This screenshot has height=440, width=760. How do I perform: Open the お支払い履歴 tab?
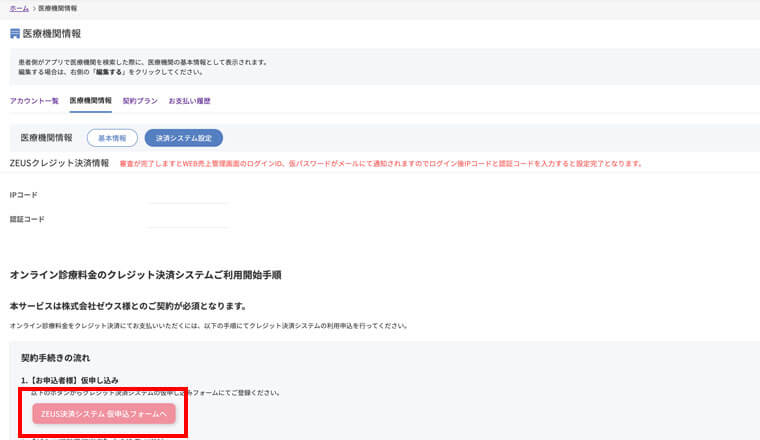tap(190, 101)
